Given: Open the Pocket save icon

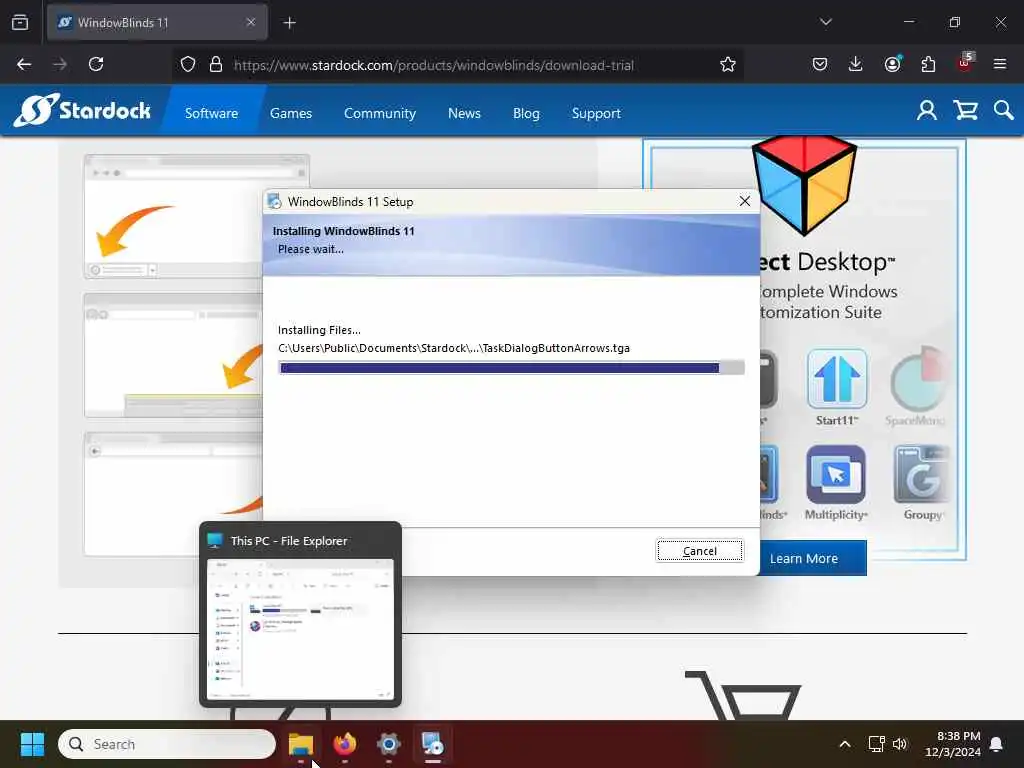Looking at the screenshot, I should [820, 64].
